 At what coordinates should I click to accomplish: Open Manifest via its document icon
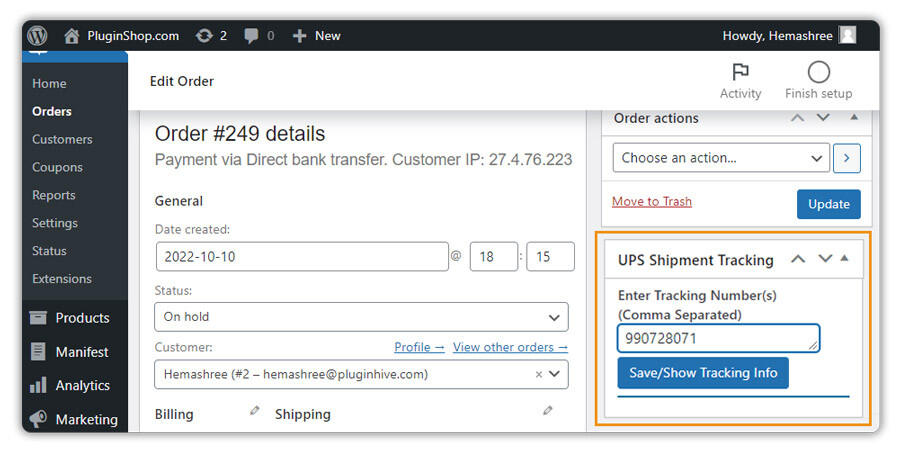(38, 352)
